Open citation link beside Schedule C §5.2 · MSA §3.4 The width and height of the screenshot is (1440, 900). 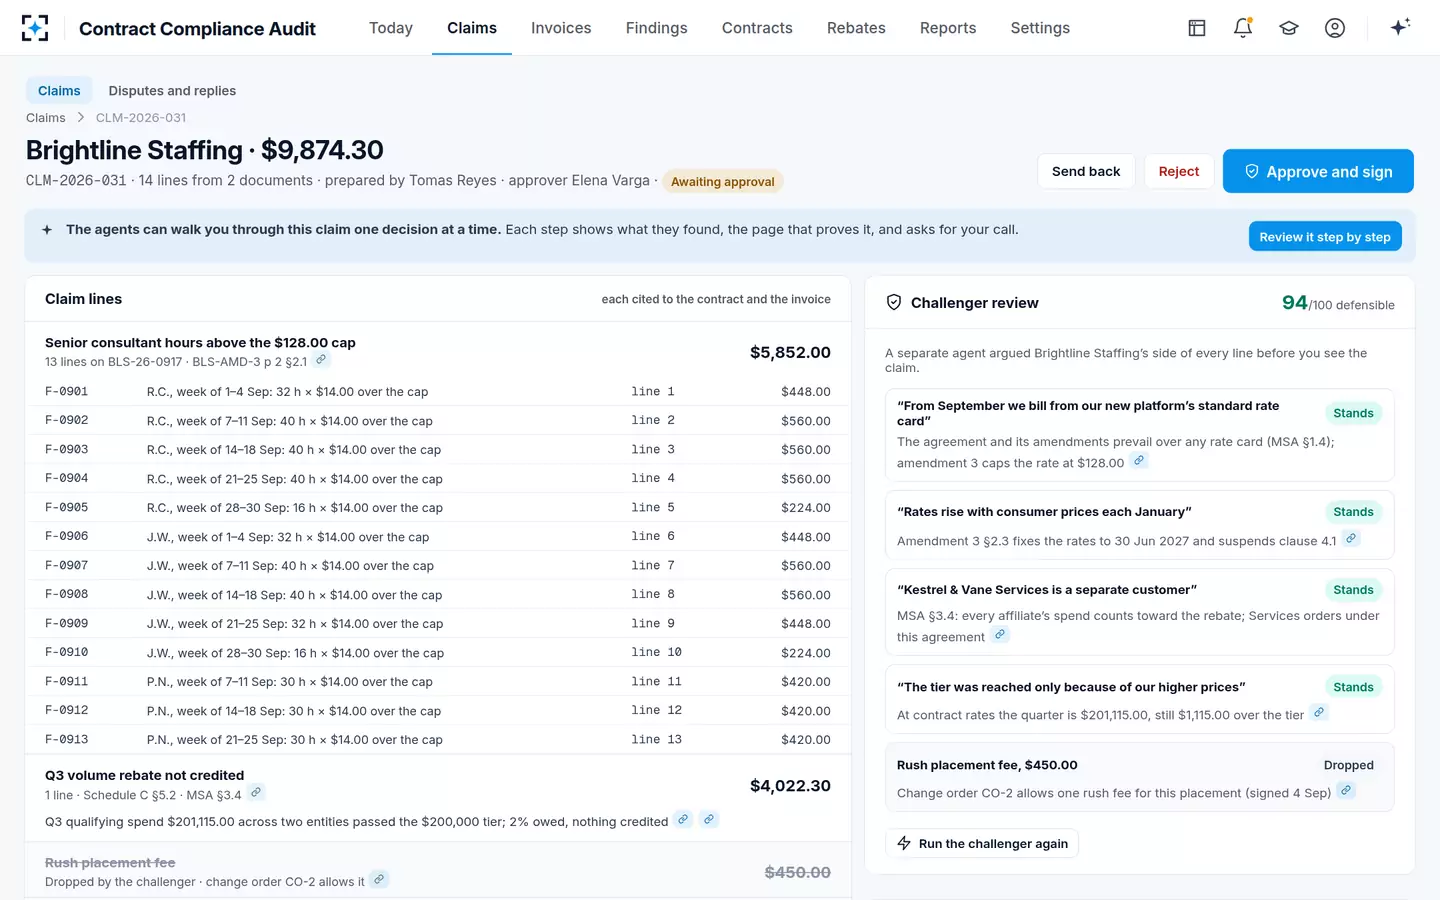(x=256, y=793)
